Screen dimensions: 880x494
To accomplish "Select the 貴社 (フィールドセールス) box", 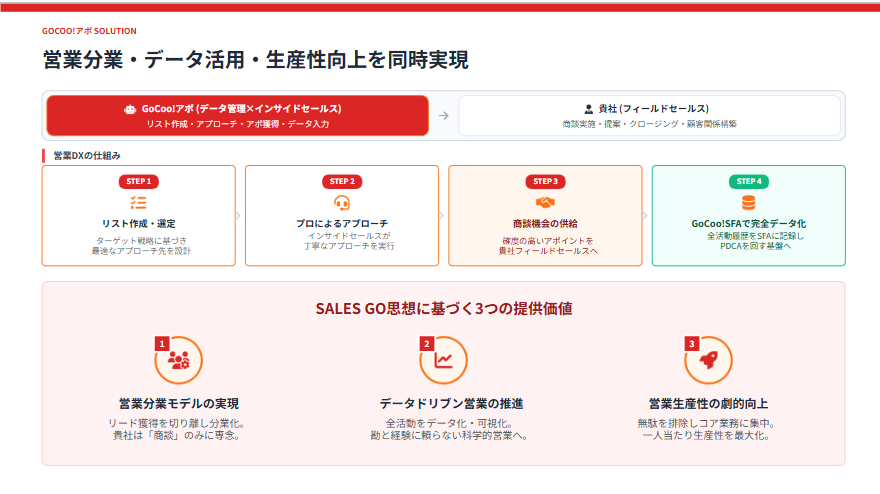I will click(x=649, y=116).
